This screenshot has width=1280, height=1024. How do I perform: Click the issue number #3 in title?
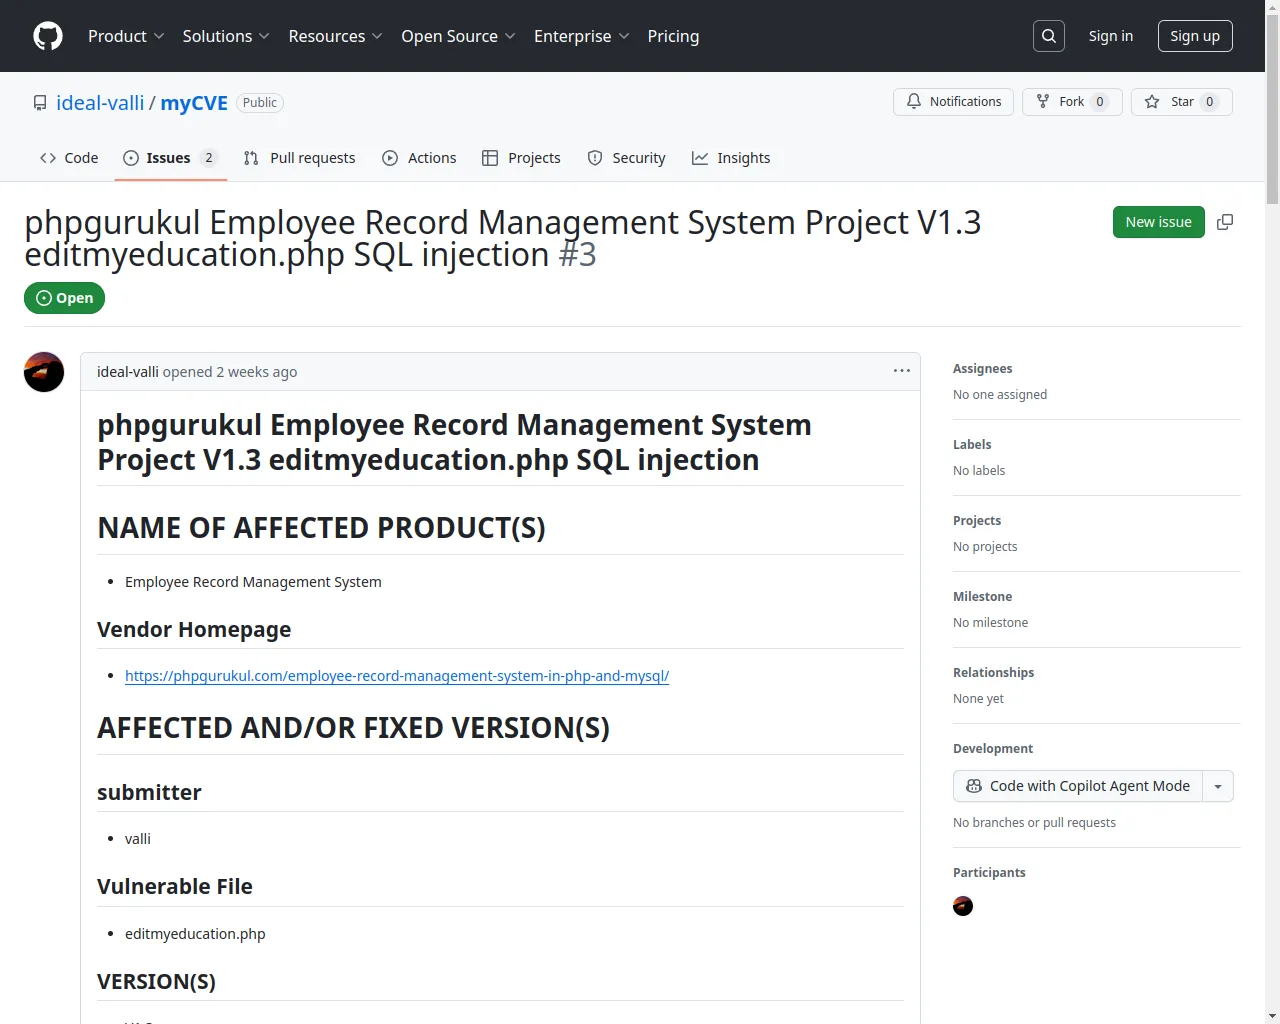pyautogui.click(x=577, y=255)
